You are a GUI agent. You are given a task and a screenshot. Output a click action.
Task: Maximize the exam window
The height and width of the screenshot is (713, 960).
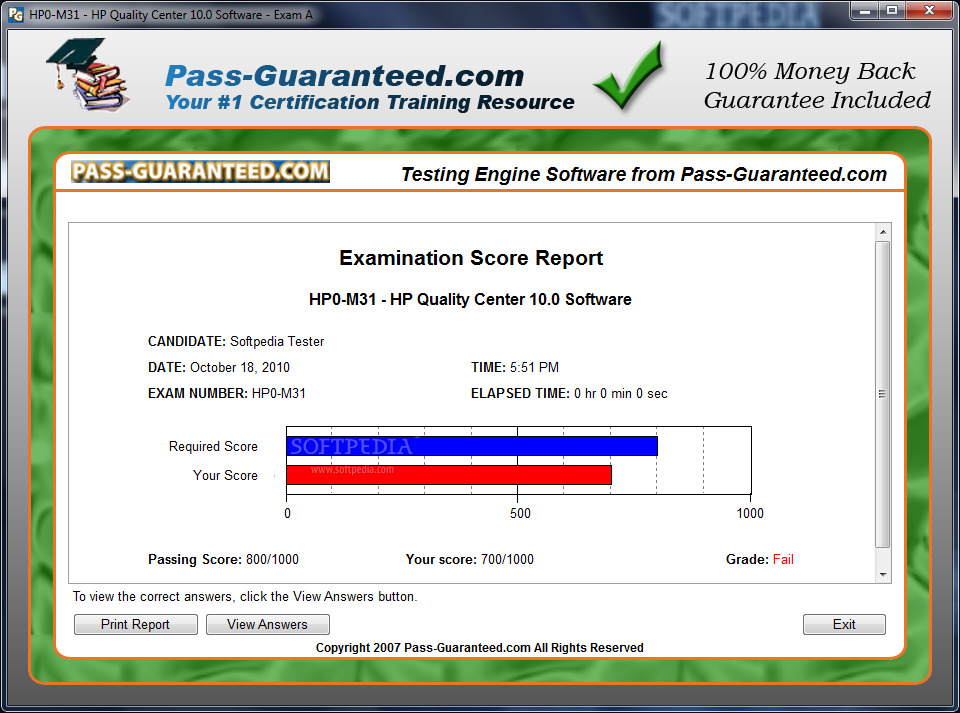point(892,10)
